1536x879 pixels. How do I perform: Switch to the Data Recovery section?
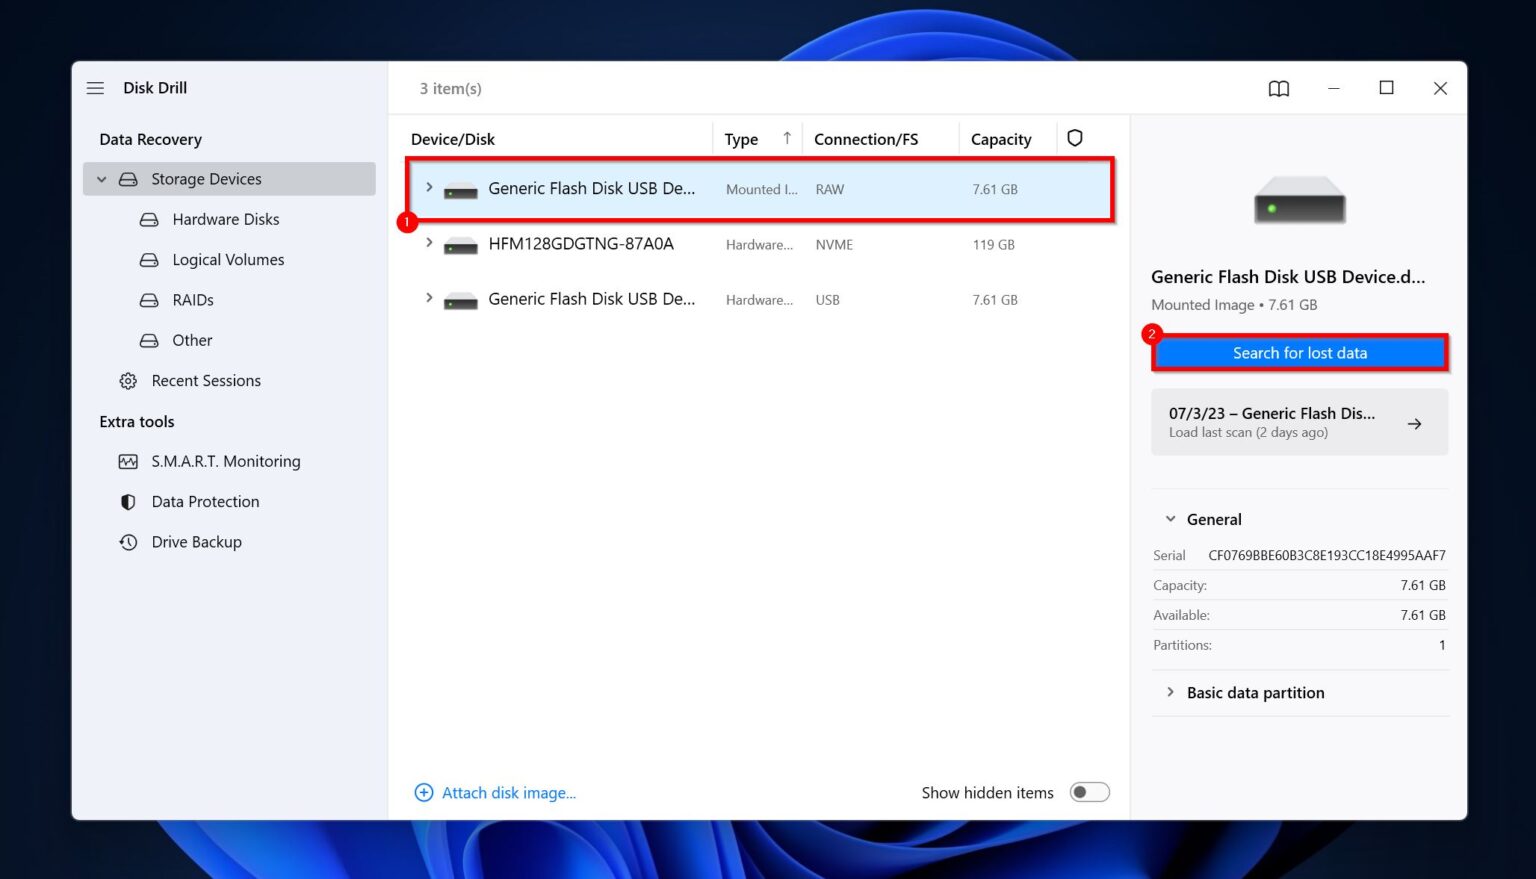point(150,138)
